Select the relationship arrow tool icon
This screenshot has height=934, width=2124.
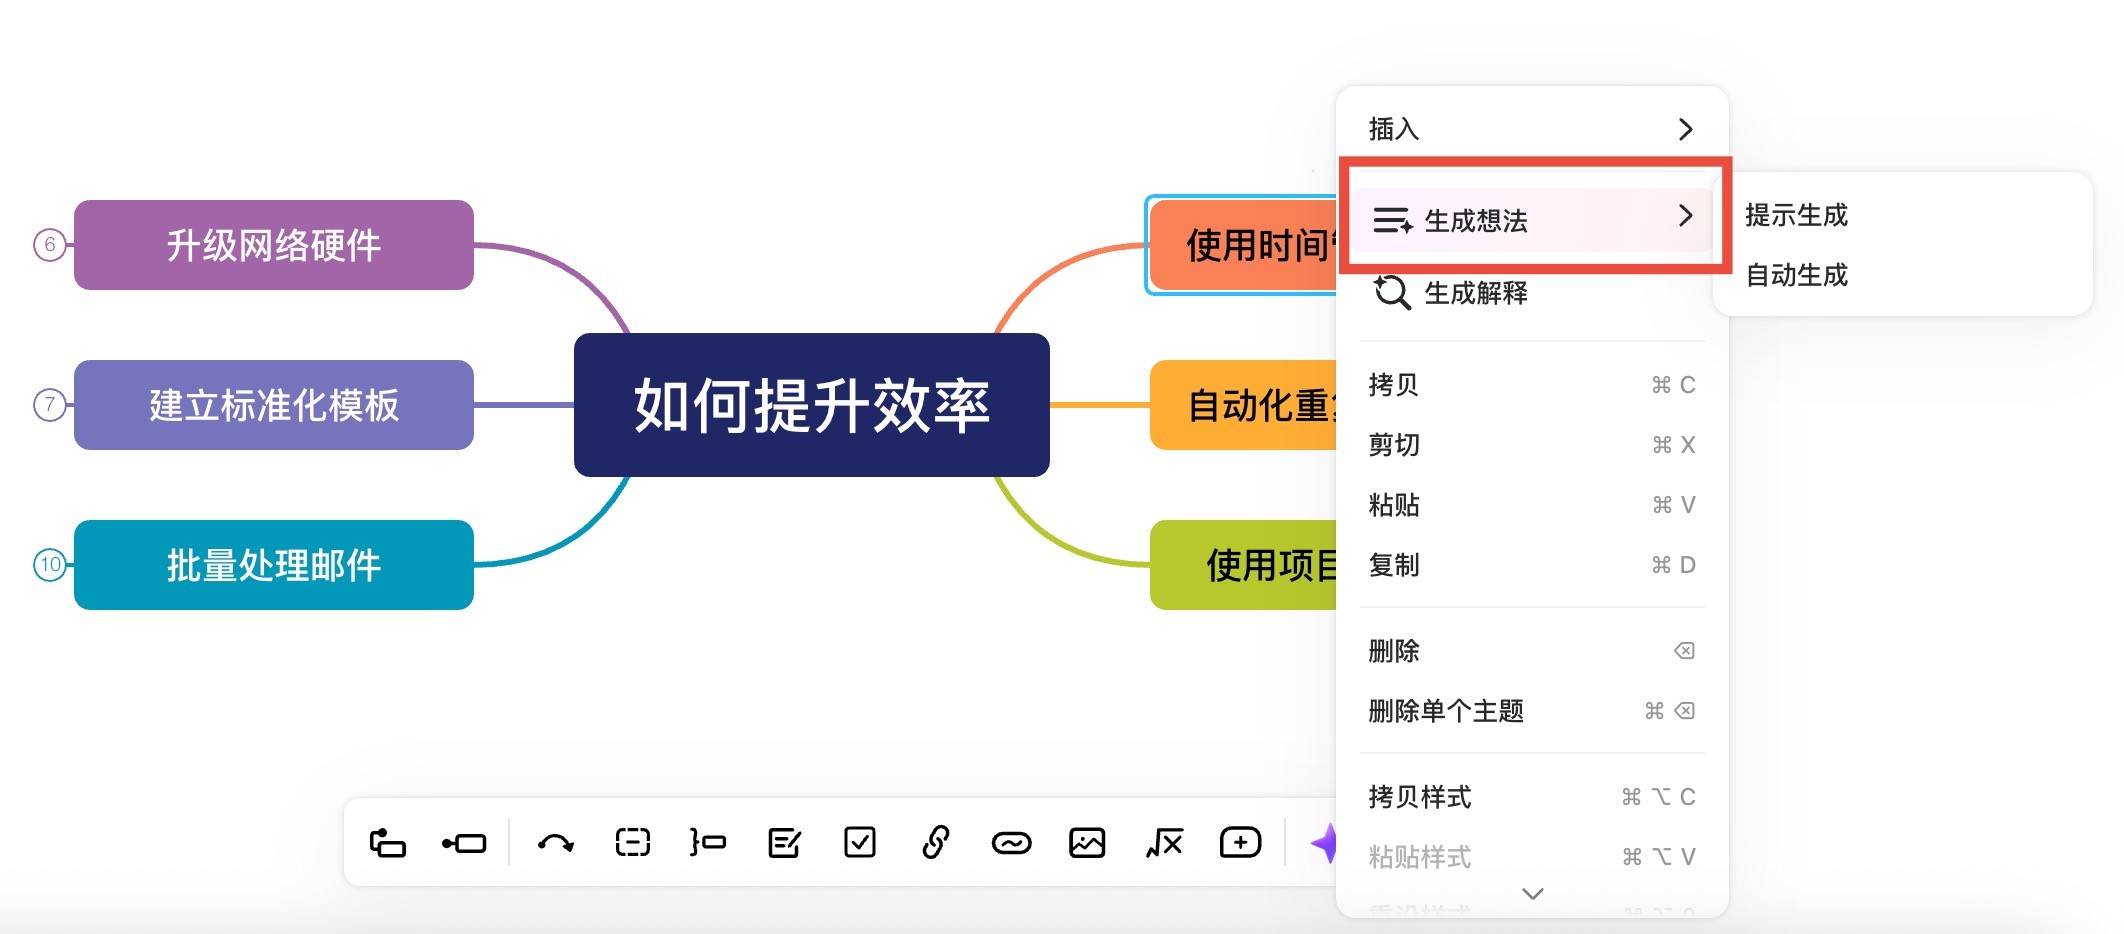pos(556,843)
